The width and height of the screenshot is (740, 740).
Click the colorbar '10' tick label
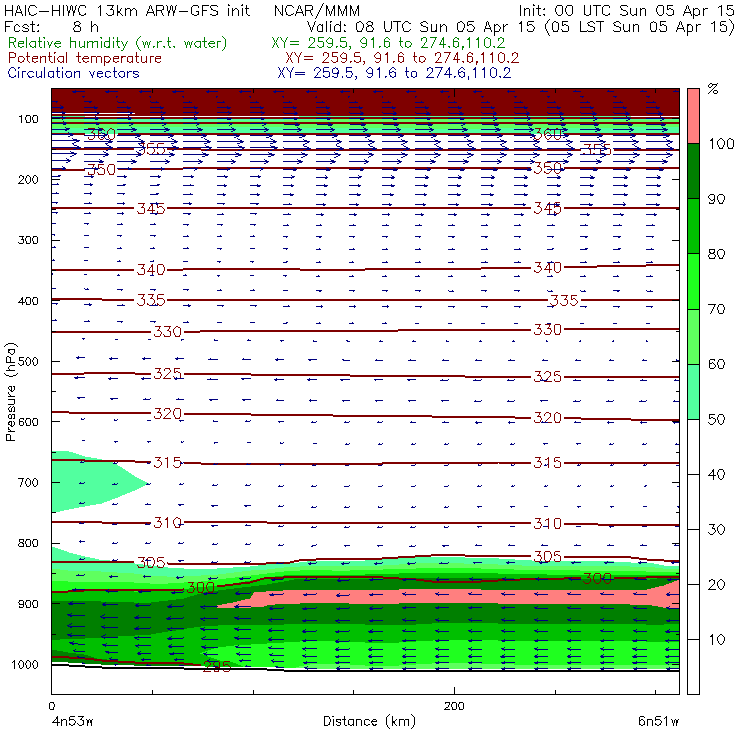click(716, 639)
